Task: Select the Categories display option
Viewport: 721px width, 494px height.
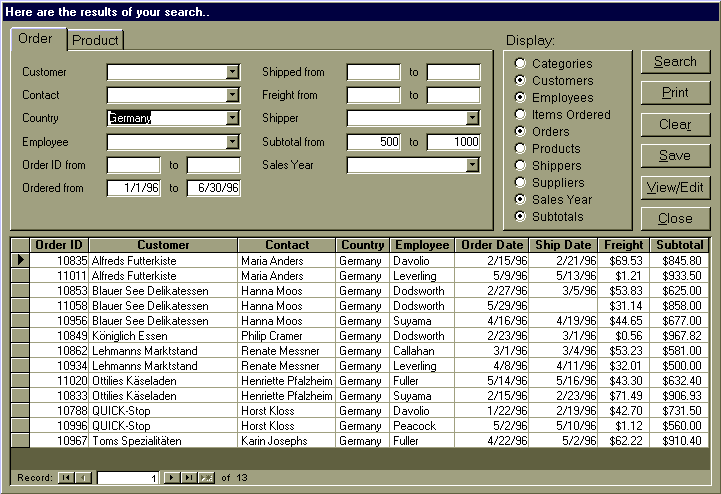Action: pyautogui.click(x=520, y=64)
